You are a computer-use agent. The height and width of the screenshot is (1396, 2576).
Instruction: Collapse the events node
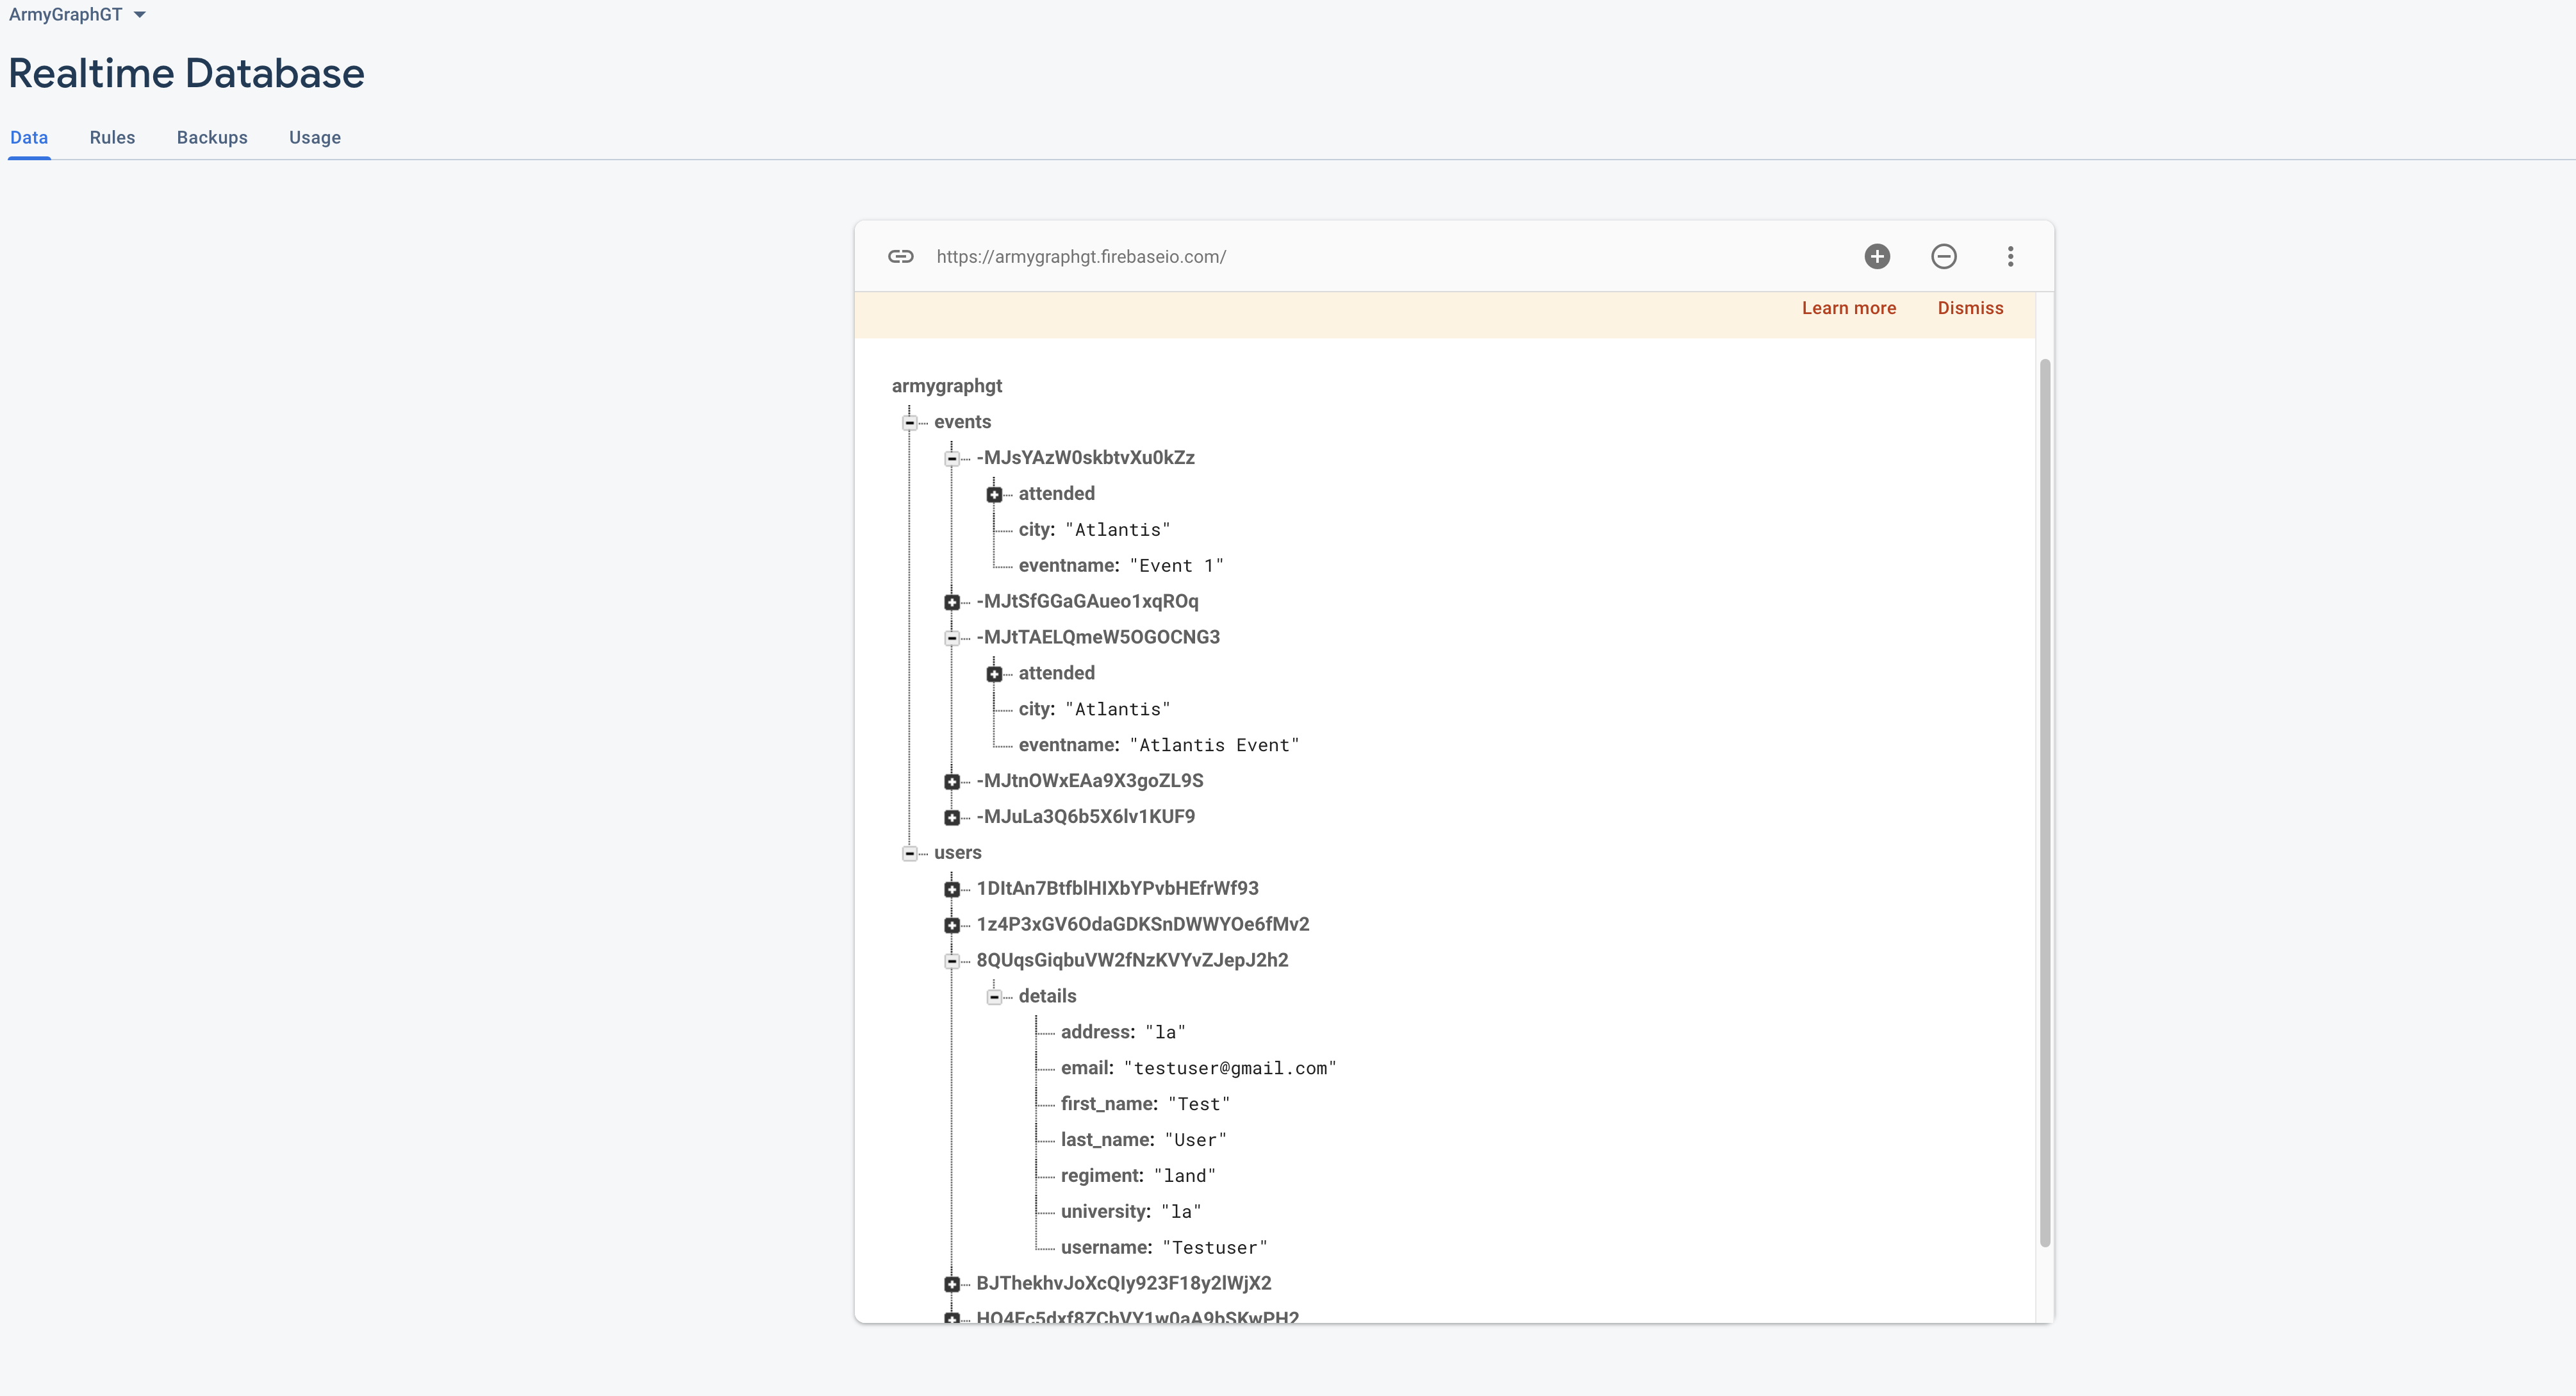(x=910, y=423)
